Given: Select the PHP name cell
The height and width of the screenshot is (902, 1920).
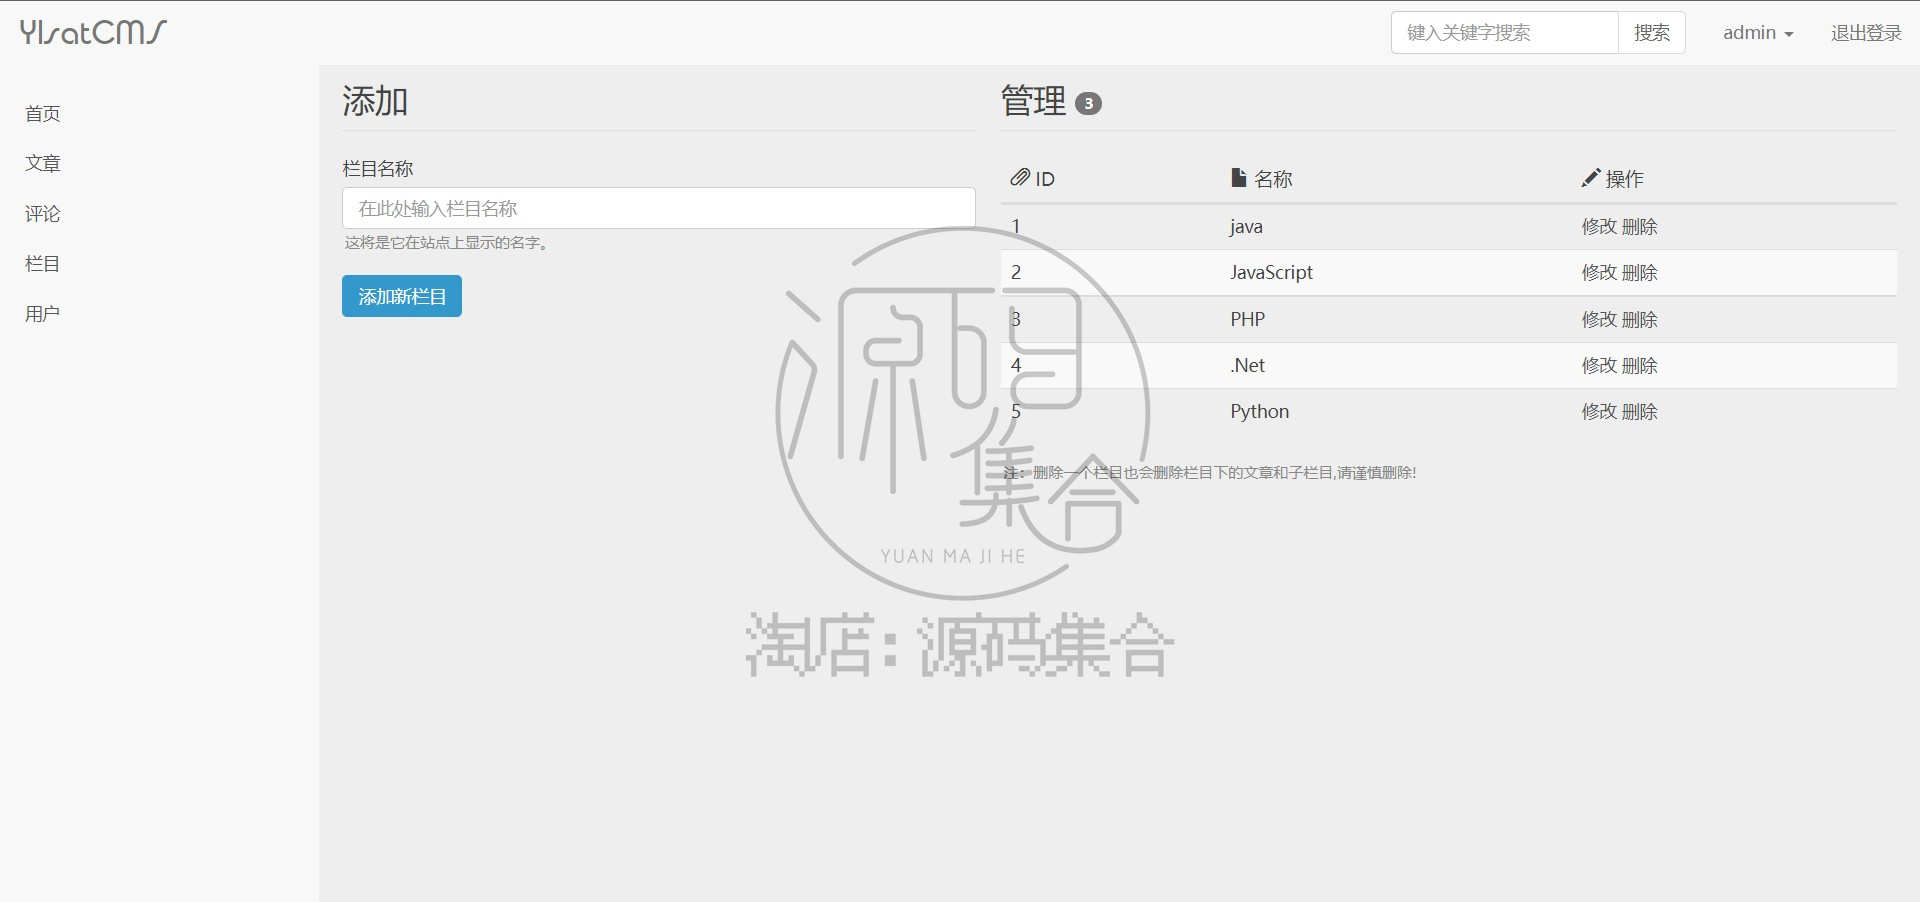Looking at the screenshot, I should pyautogui.click(x=1247, y=320).
